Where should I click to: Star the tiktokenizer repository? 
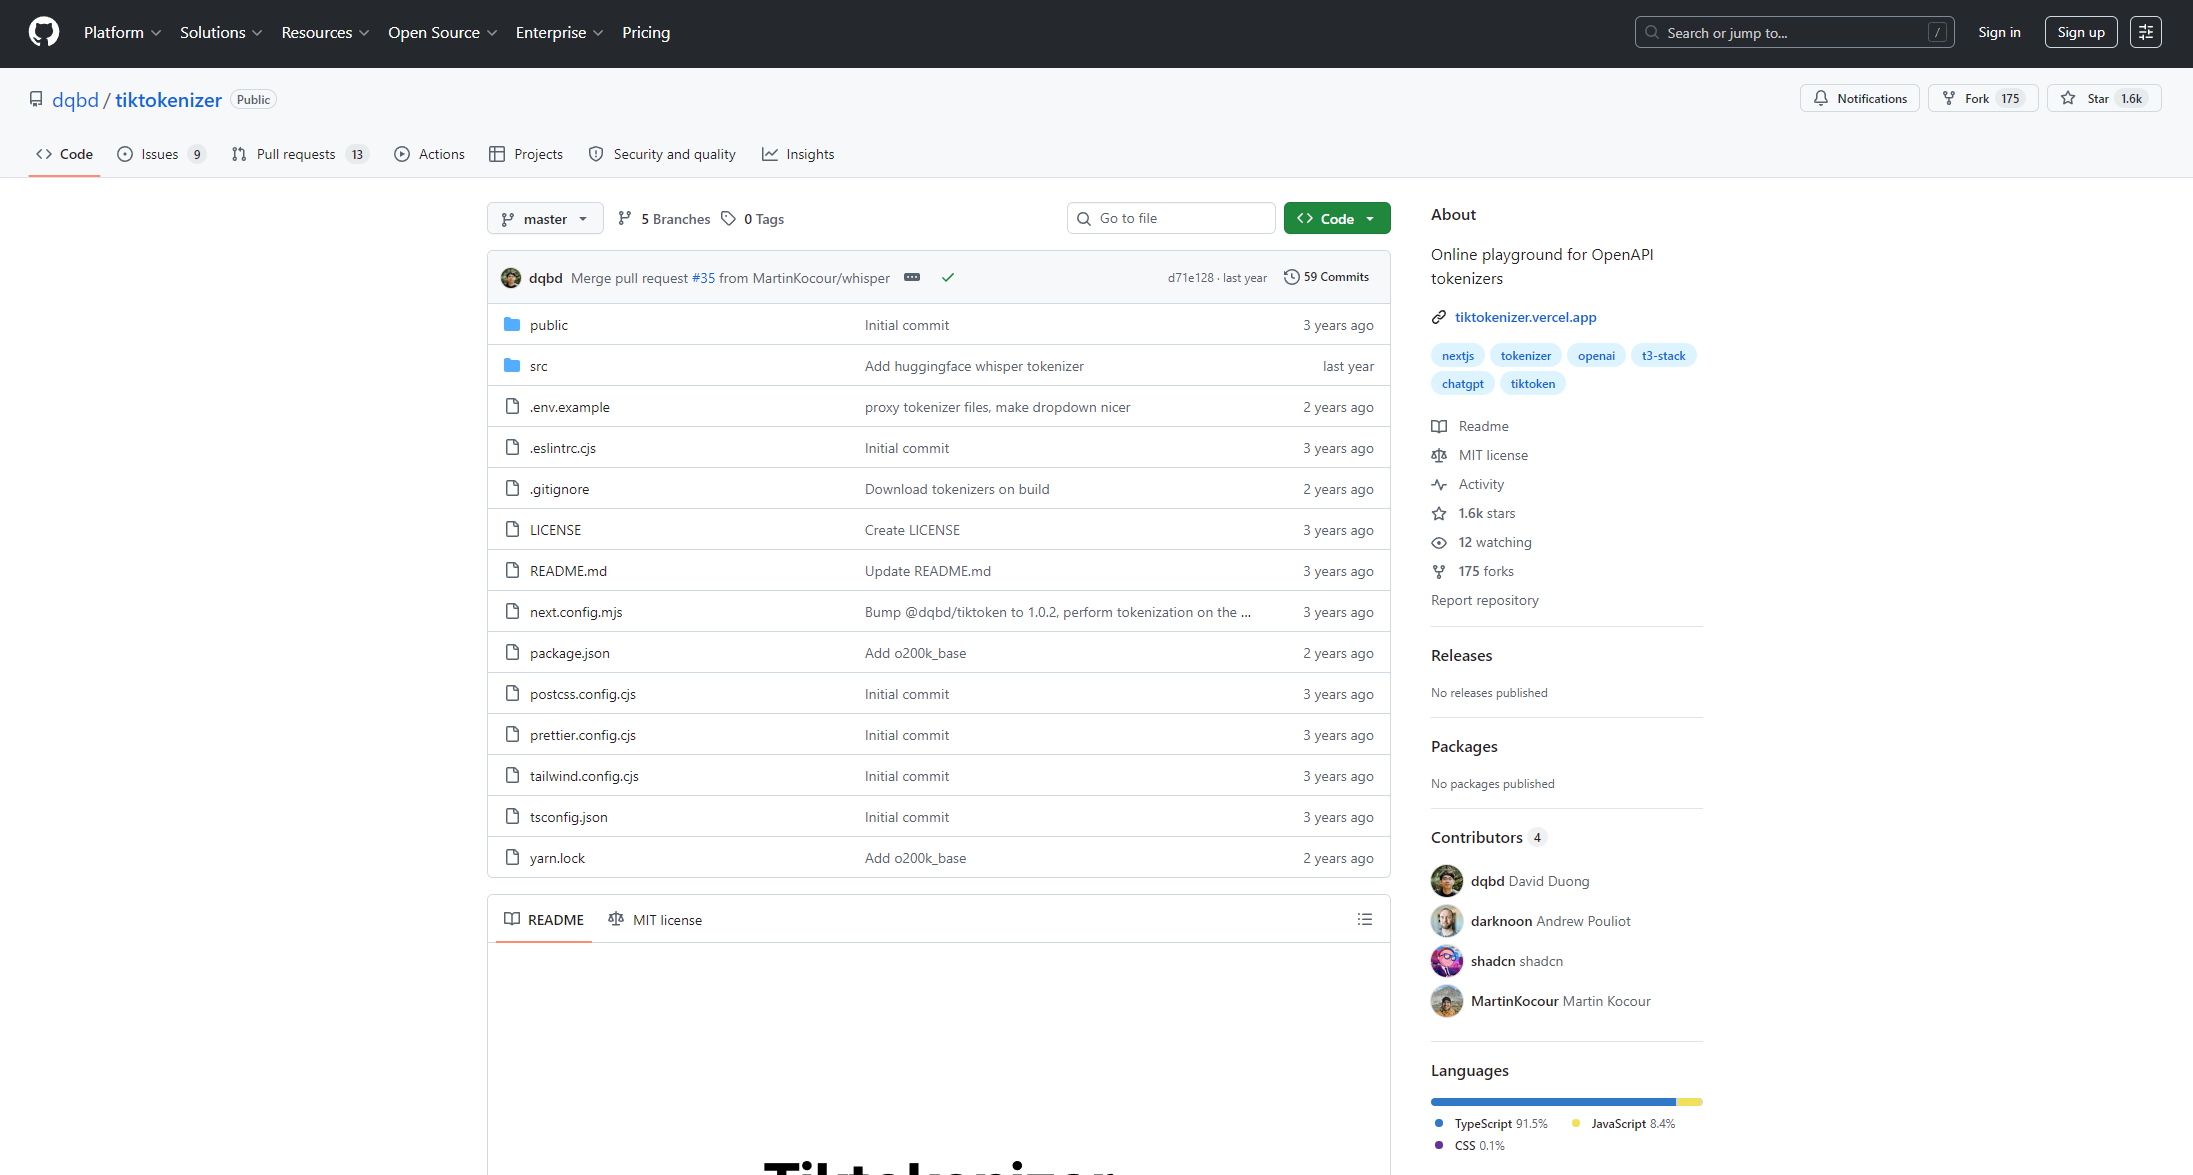(2104, 98)
